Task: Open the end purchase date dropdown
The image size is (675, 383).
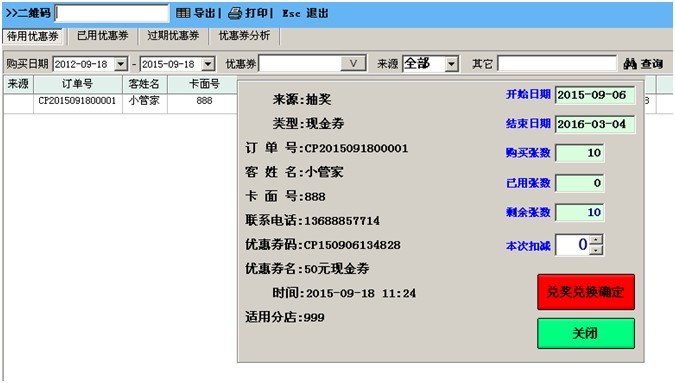Action: (208, 64)
